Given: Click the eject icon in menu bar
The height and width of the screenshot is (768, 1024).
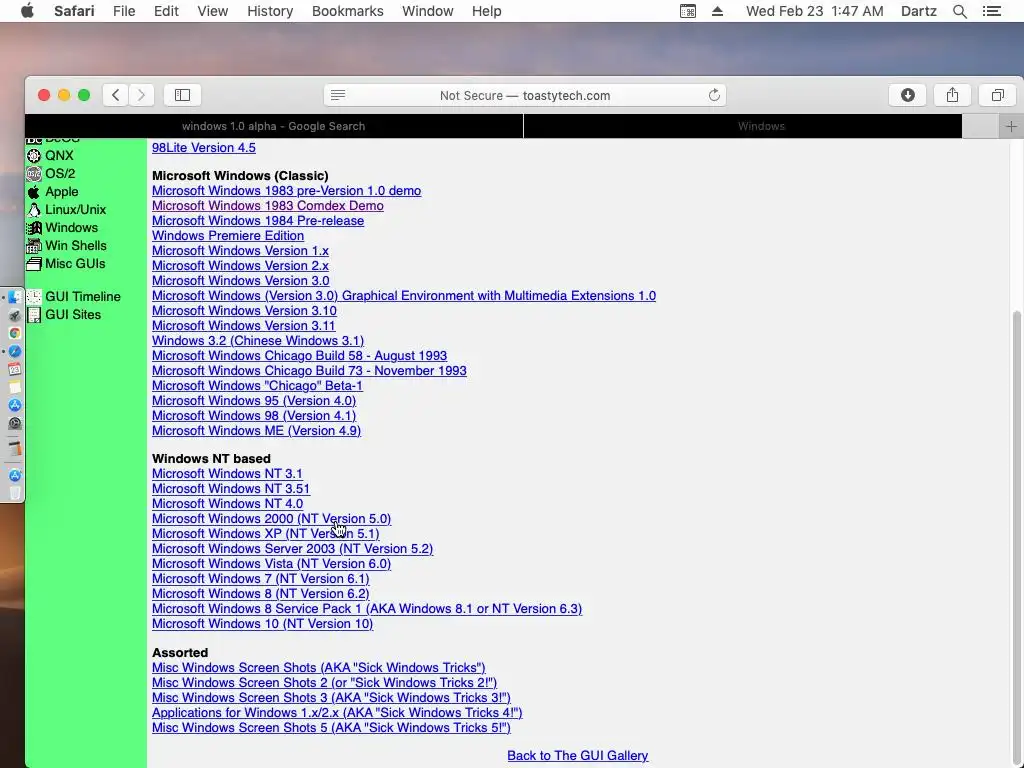Looking at the screenshot, I should (717, 11).
